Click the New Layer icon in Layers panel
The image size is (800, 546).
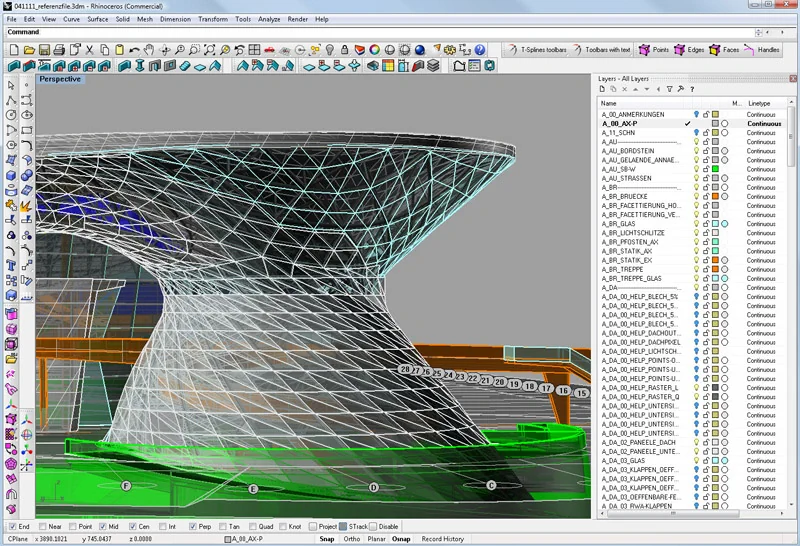pos(603,89)
